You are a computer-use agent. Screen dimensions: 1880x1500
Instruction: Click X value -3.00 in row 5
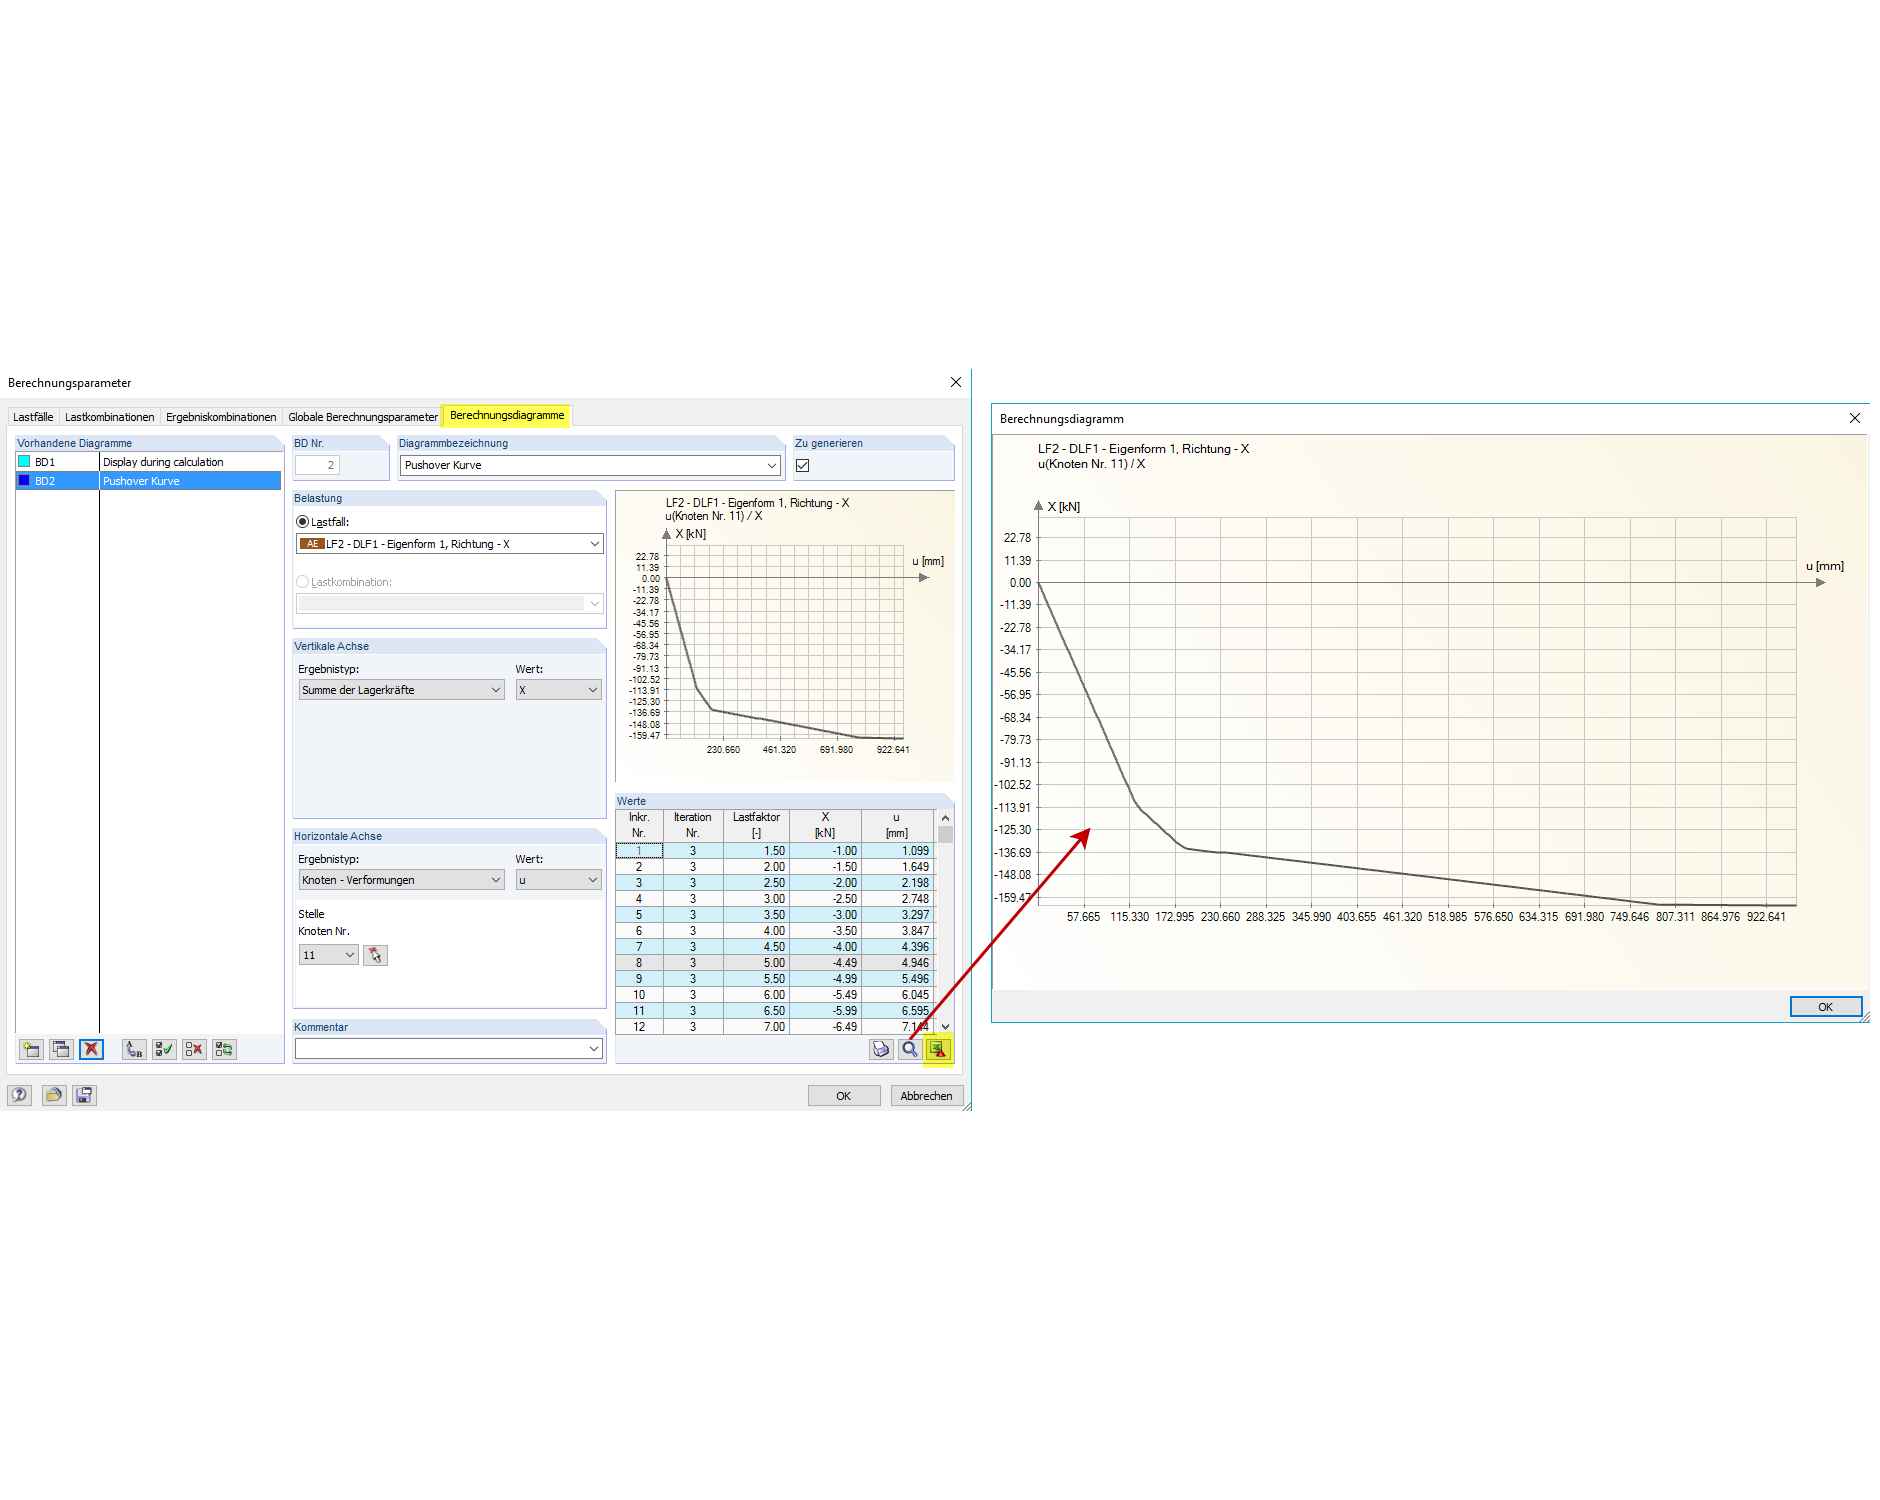pyautogui.click(x=825, y=915)
